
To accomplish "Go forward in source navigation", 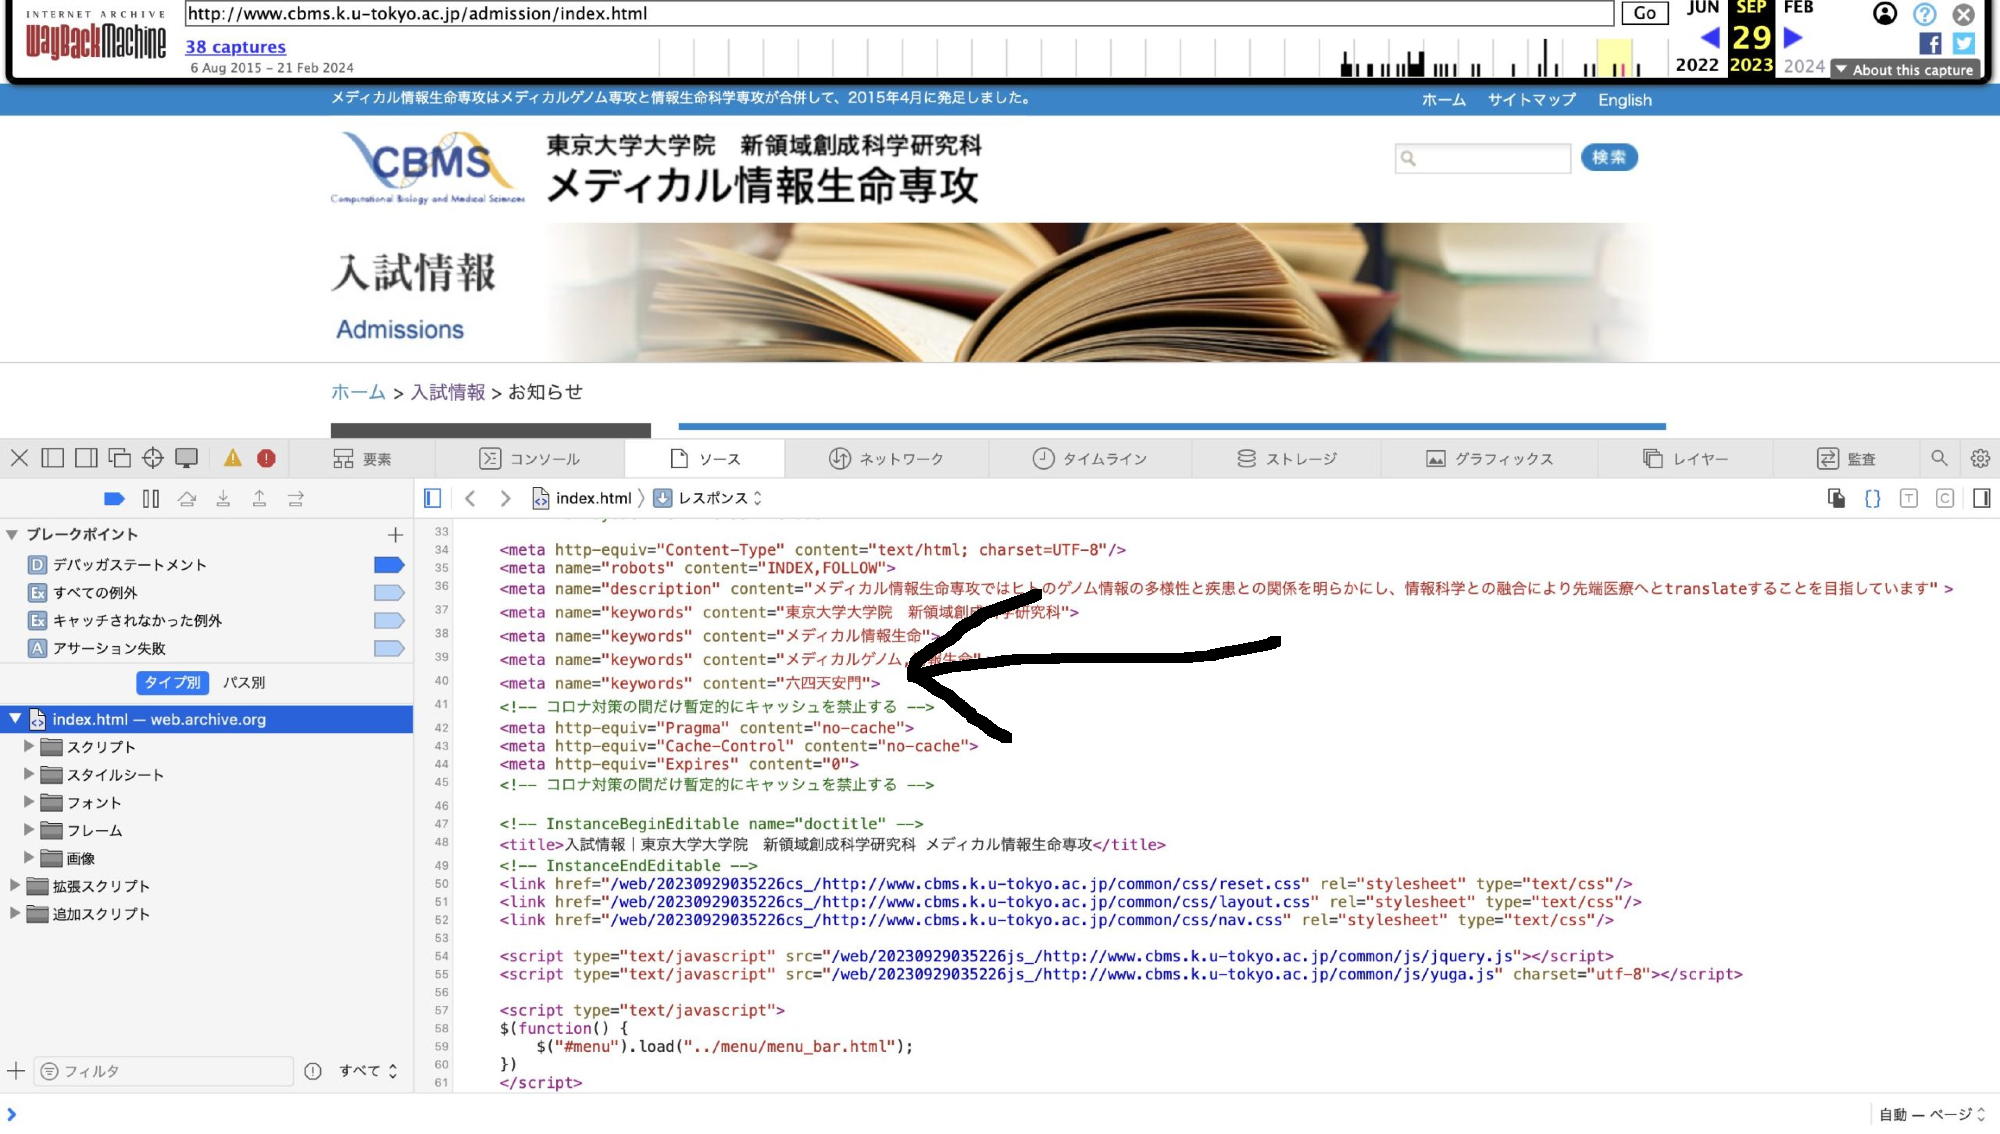I will [x=506, y=498].
